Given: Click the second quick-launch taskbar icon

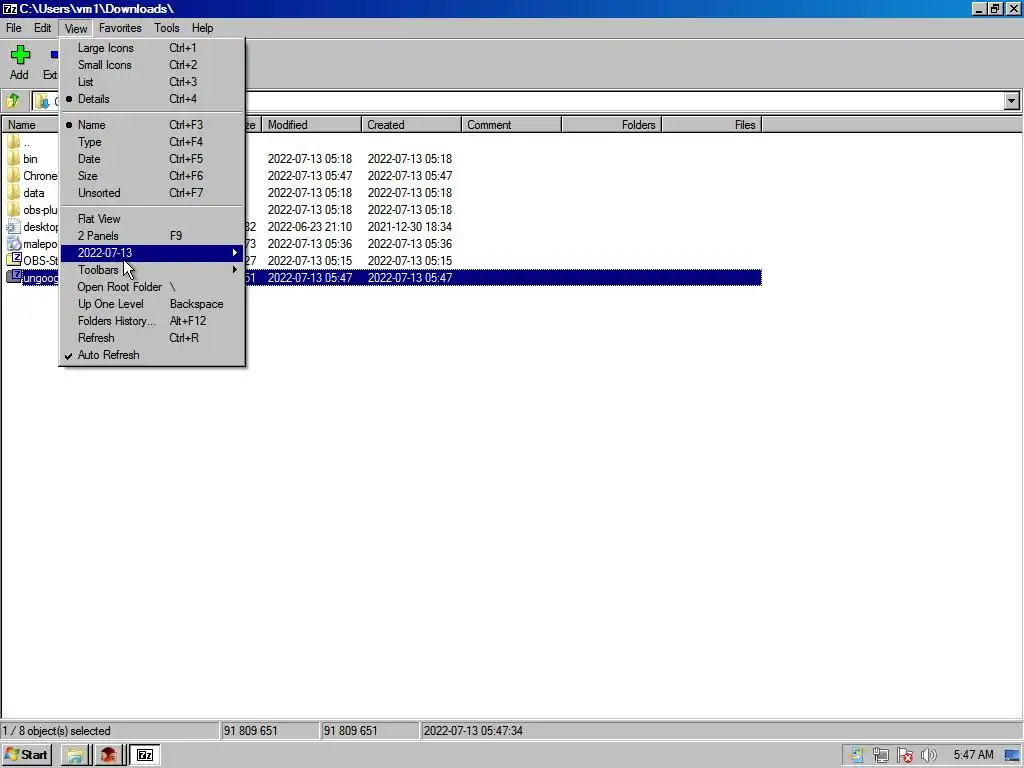Looking at the screenshot, I should (108, 756).
